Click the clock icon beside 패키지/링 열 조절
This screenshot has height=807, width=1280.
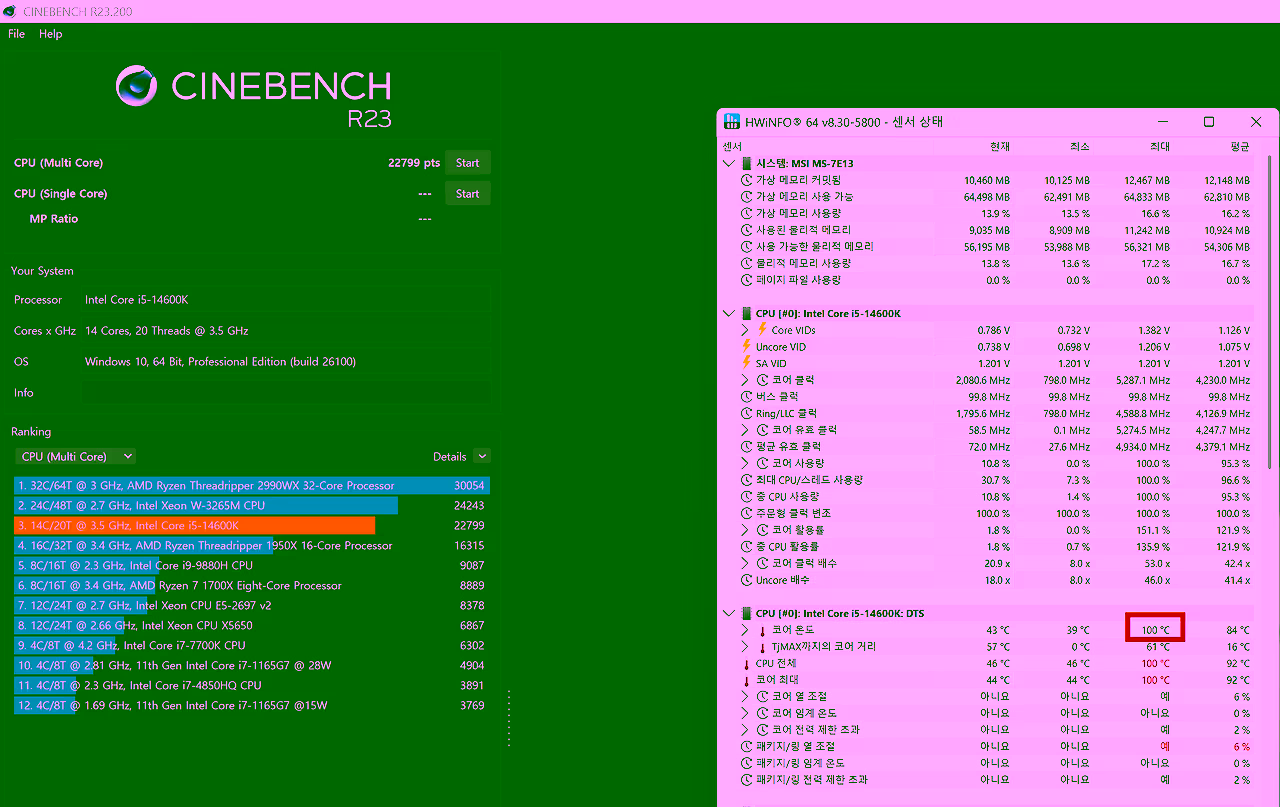coord(746,746)
